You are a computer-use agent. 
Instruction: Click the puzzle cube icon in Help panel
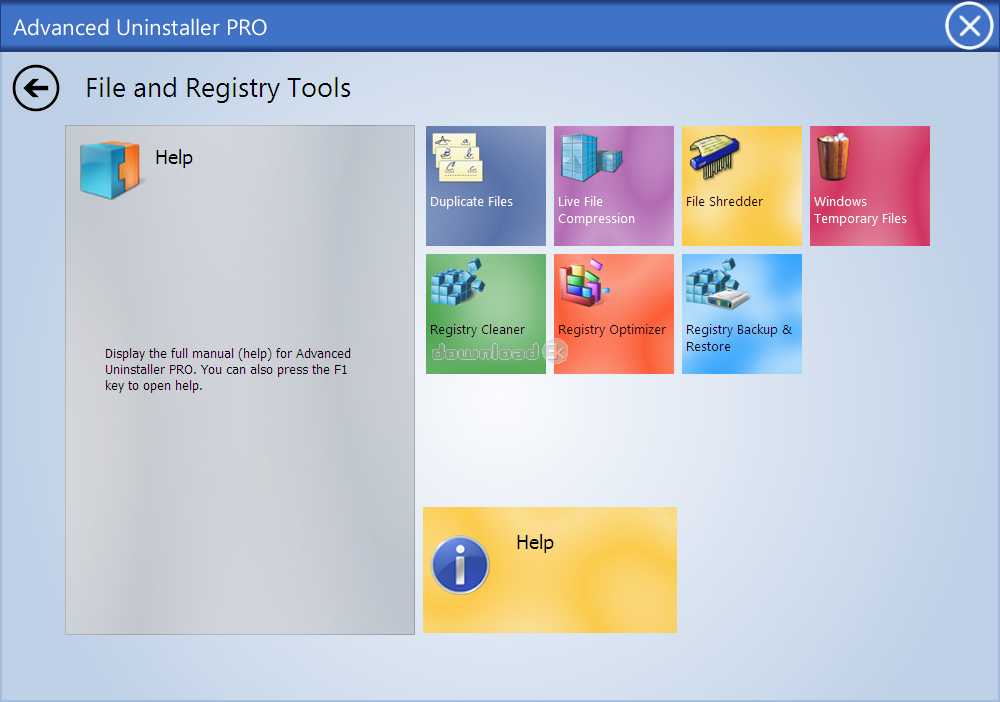click(110, 170)
